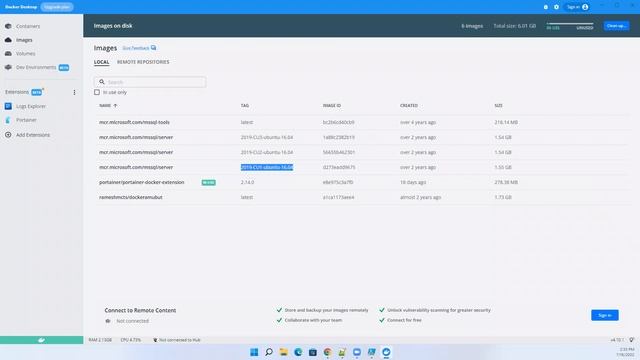This screenshot has height=360, width=640.
Task: Switch to the LOCAL tab
Action: 101,62
